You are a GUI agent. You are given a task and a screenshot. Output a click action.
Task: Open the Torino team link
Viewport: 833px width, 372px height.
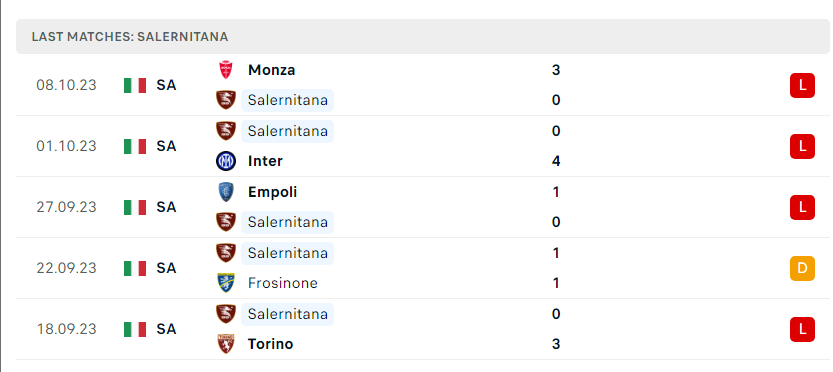pyautogui.click(x=270, y=344)
